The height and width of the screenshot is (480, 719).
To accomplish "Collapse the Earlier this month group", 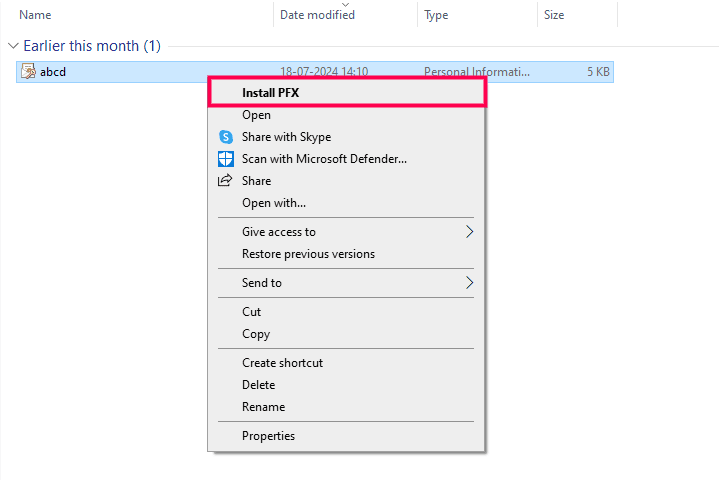I will [13, 46].
